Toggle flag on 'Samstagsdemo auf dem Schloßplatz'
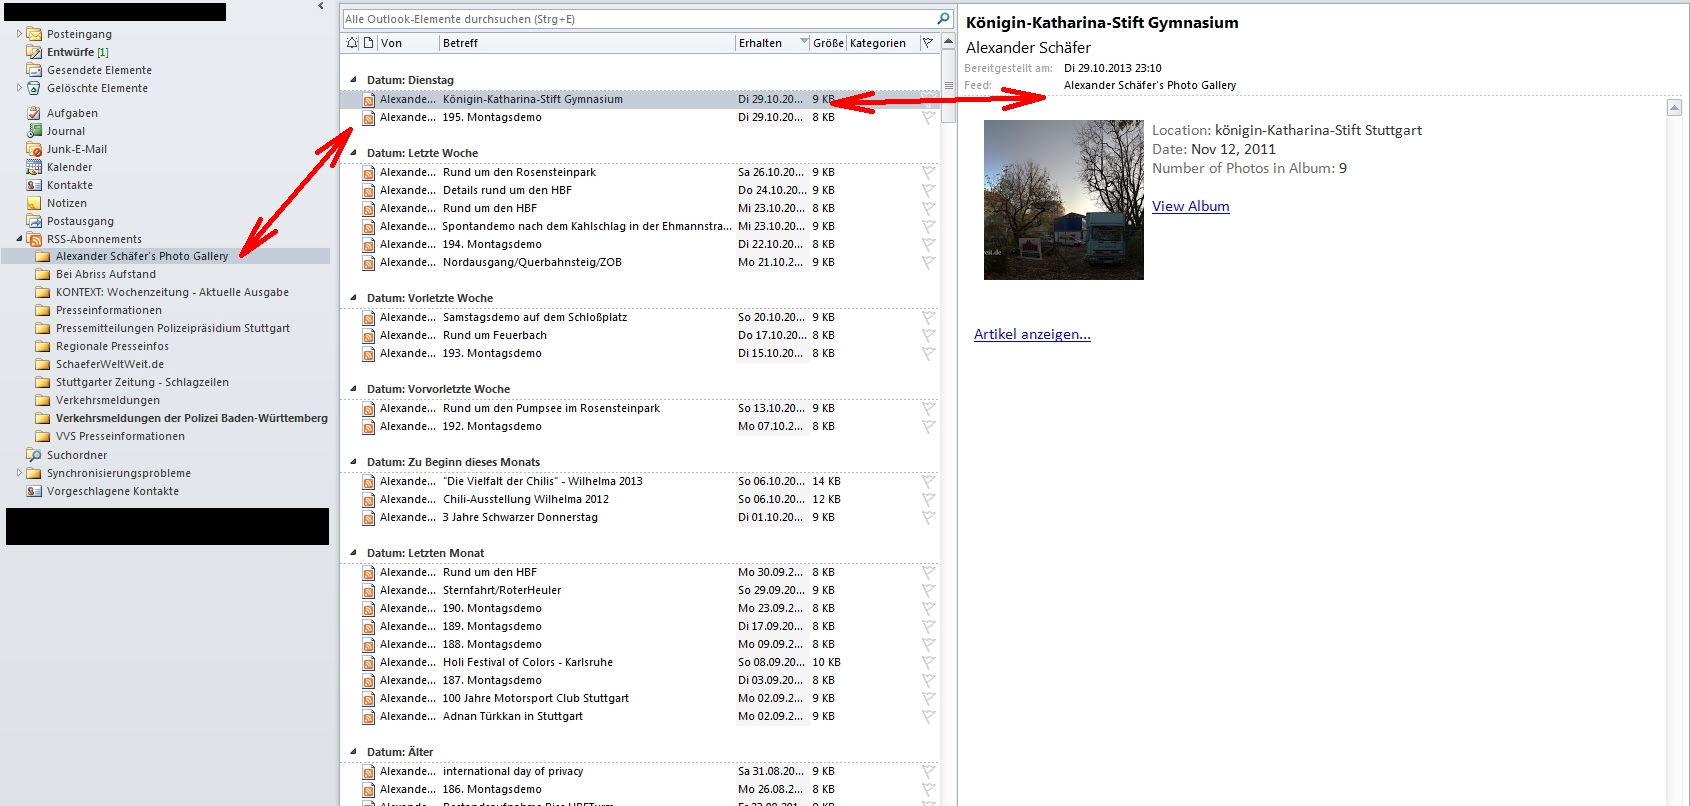The width and height of the screenshot is (1690, 806). click(928, 318)
